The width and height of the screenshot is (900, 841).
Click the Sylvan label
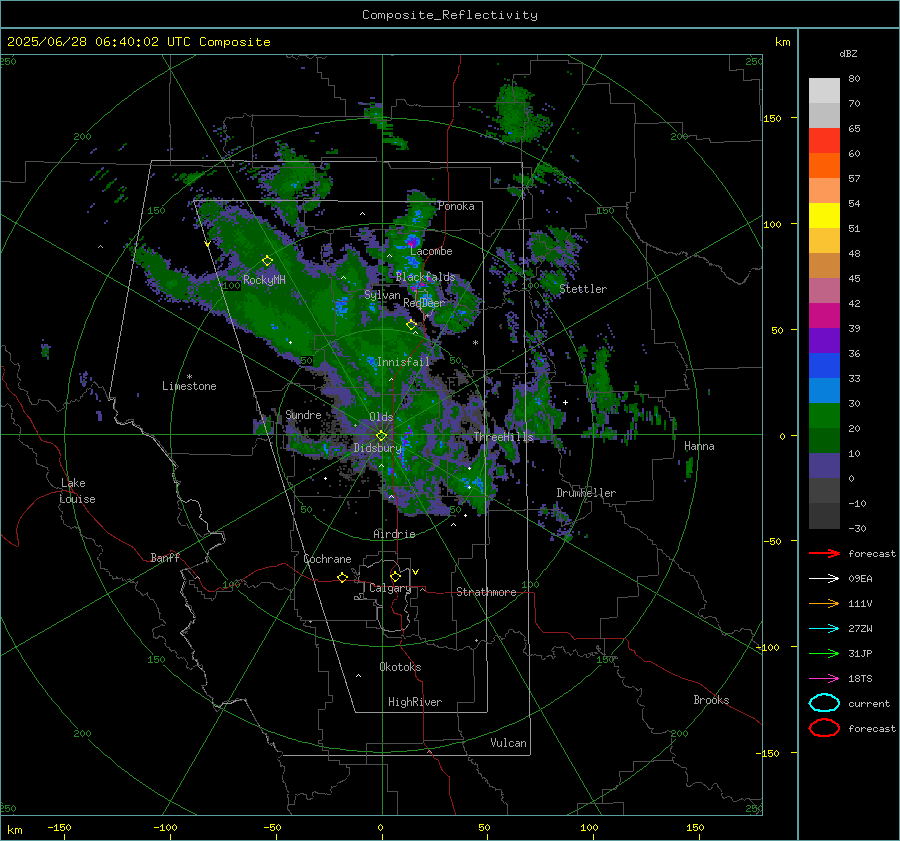382,295
